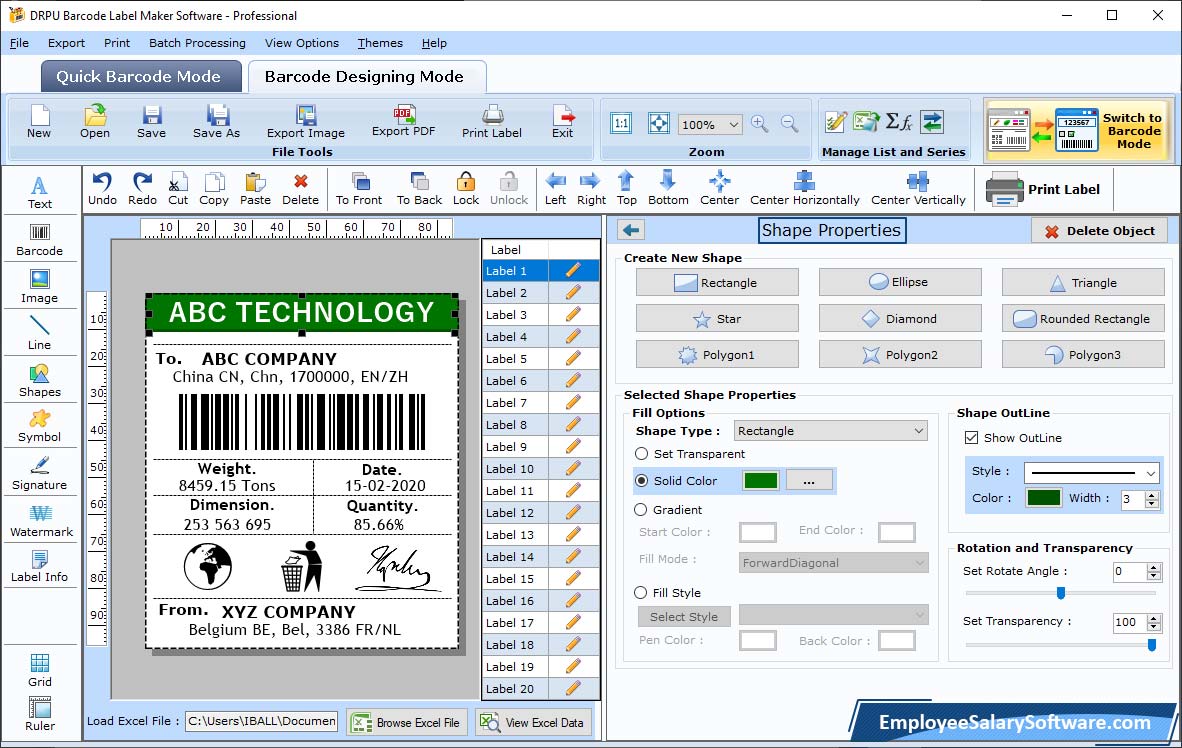This screenshot has width=1182, height=748.
Task: Increase outline Width with up arrow
Action: click(x=1152, y=495)
